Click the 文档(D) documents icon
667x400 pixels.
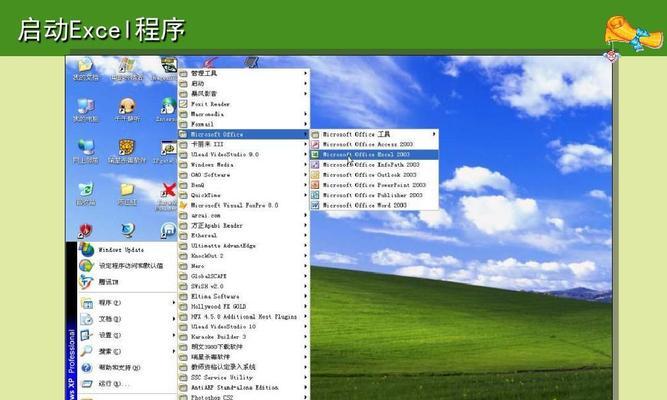click(87, 319)
